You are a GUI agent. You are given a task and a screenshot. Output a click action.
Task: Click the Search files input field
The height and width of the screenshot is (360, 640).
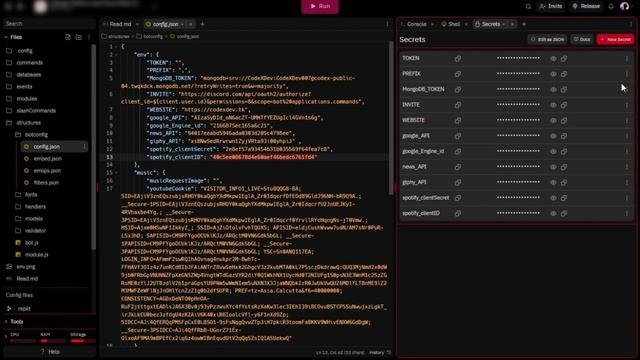pyautogui.click(x=49, y=24)
